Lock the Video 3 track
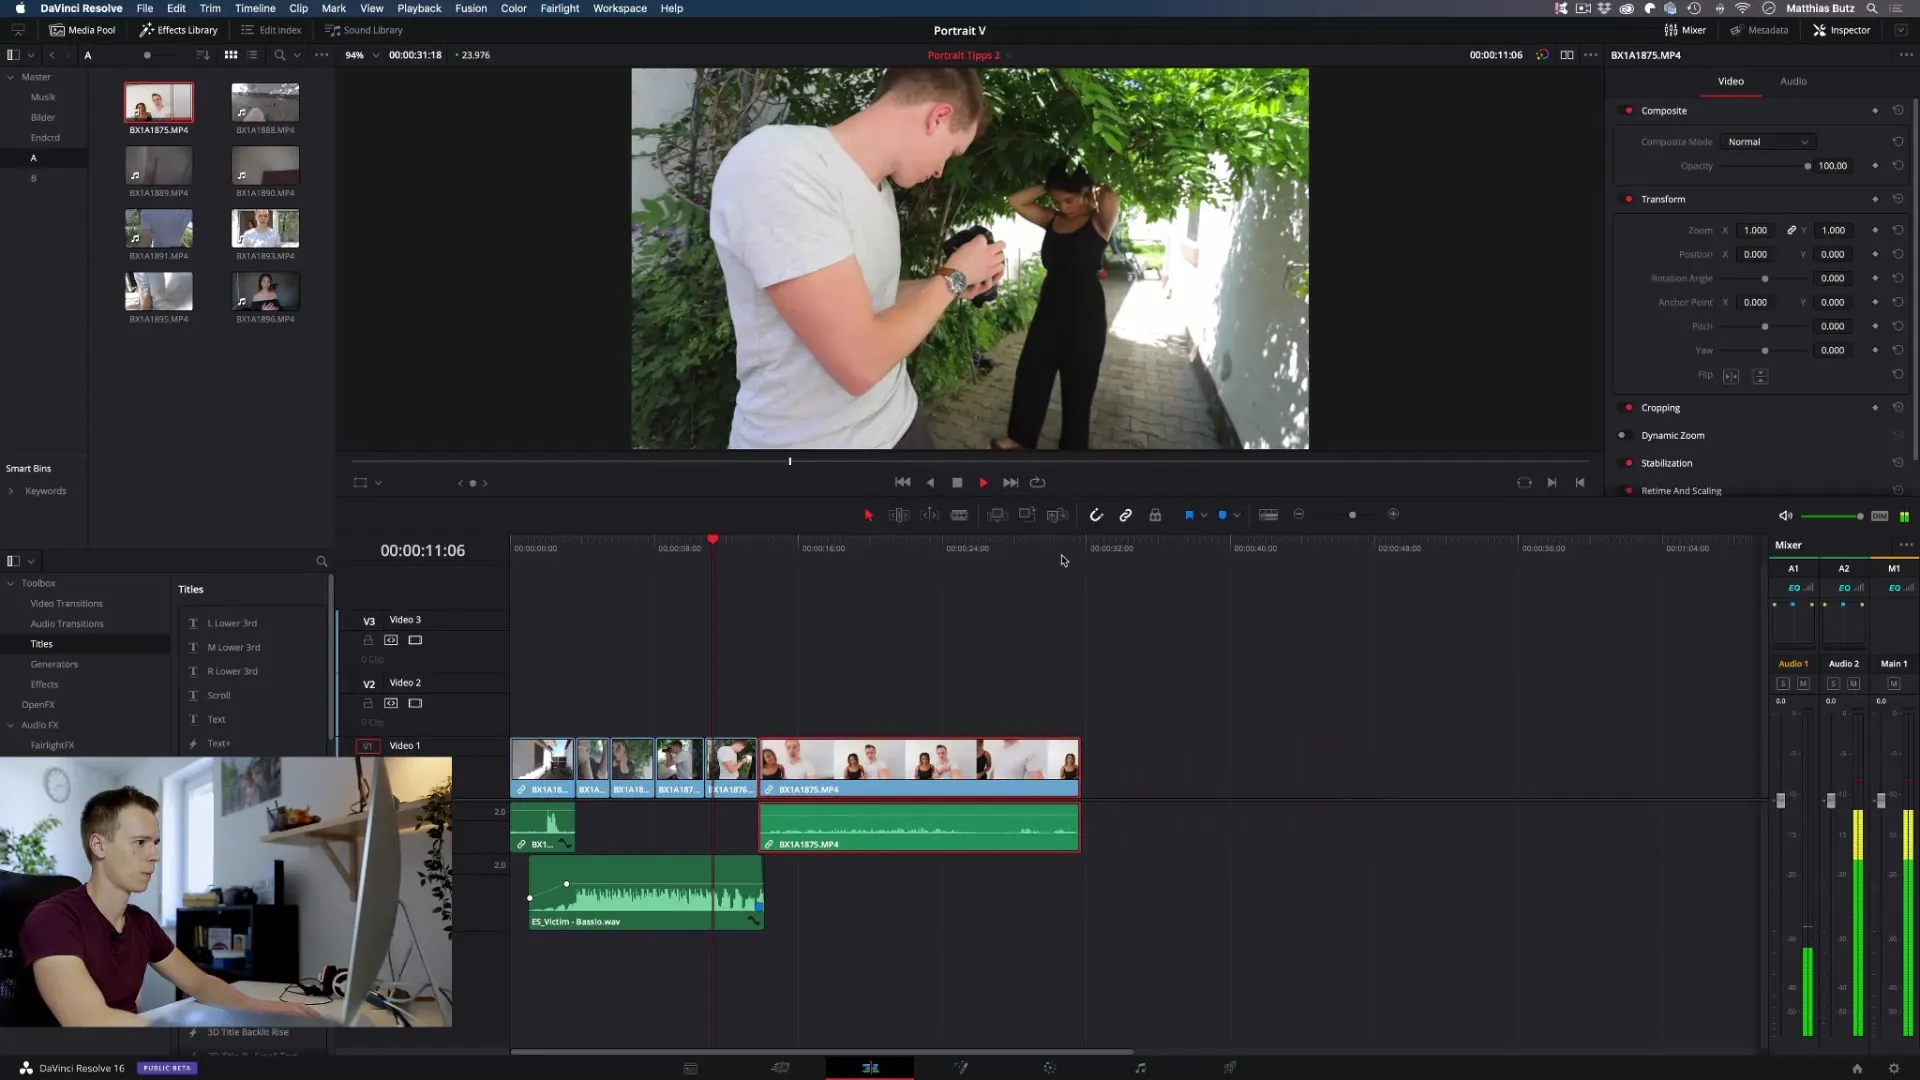 pos(368,640)
